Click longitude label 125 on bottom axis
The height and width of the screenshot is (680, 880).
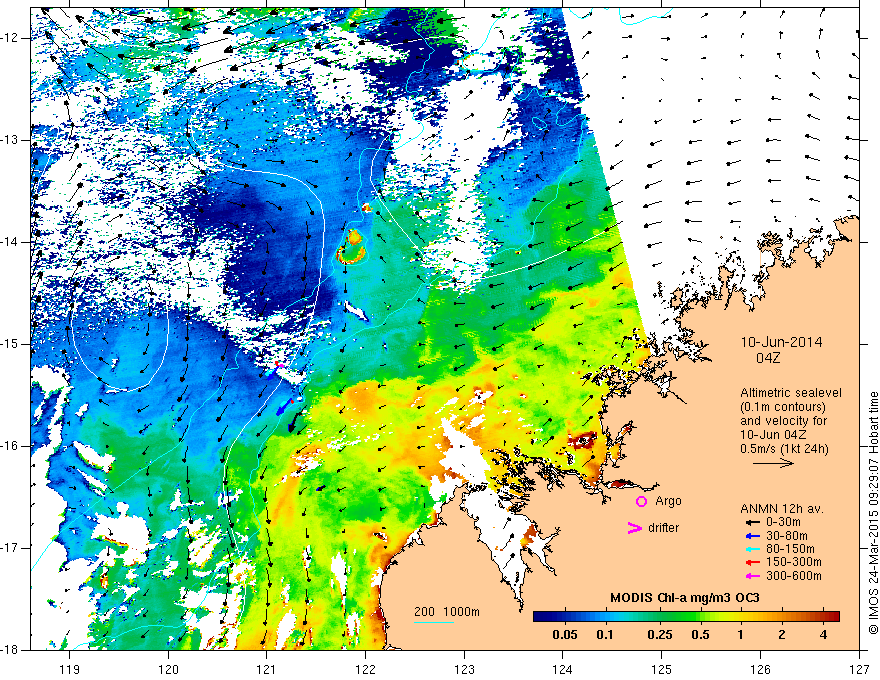click(x=662, y=669)
